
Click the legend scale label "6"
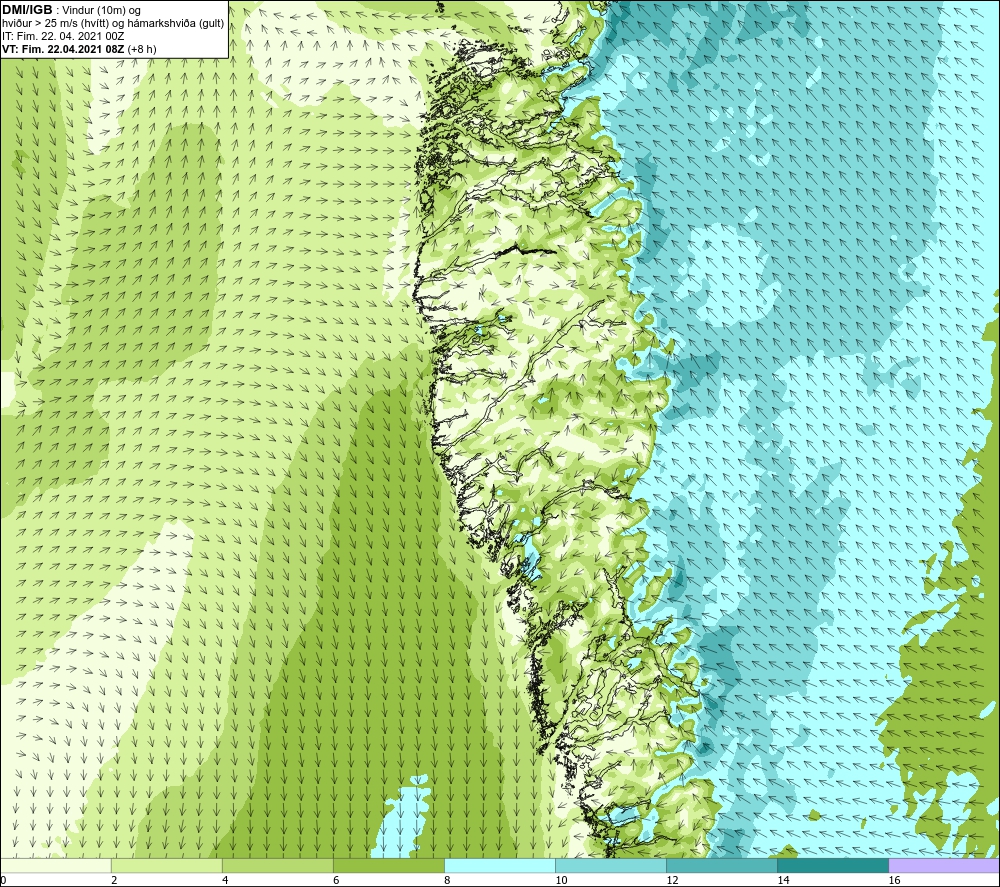coord(336,881)
